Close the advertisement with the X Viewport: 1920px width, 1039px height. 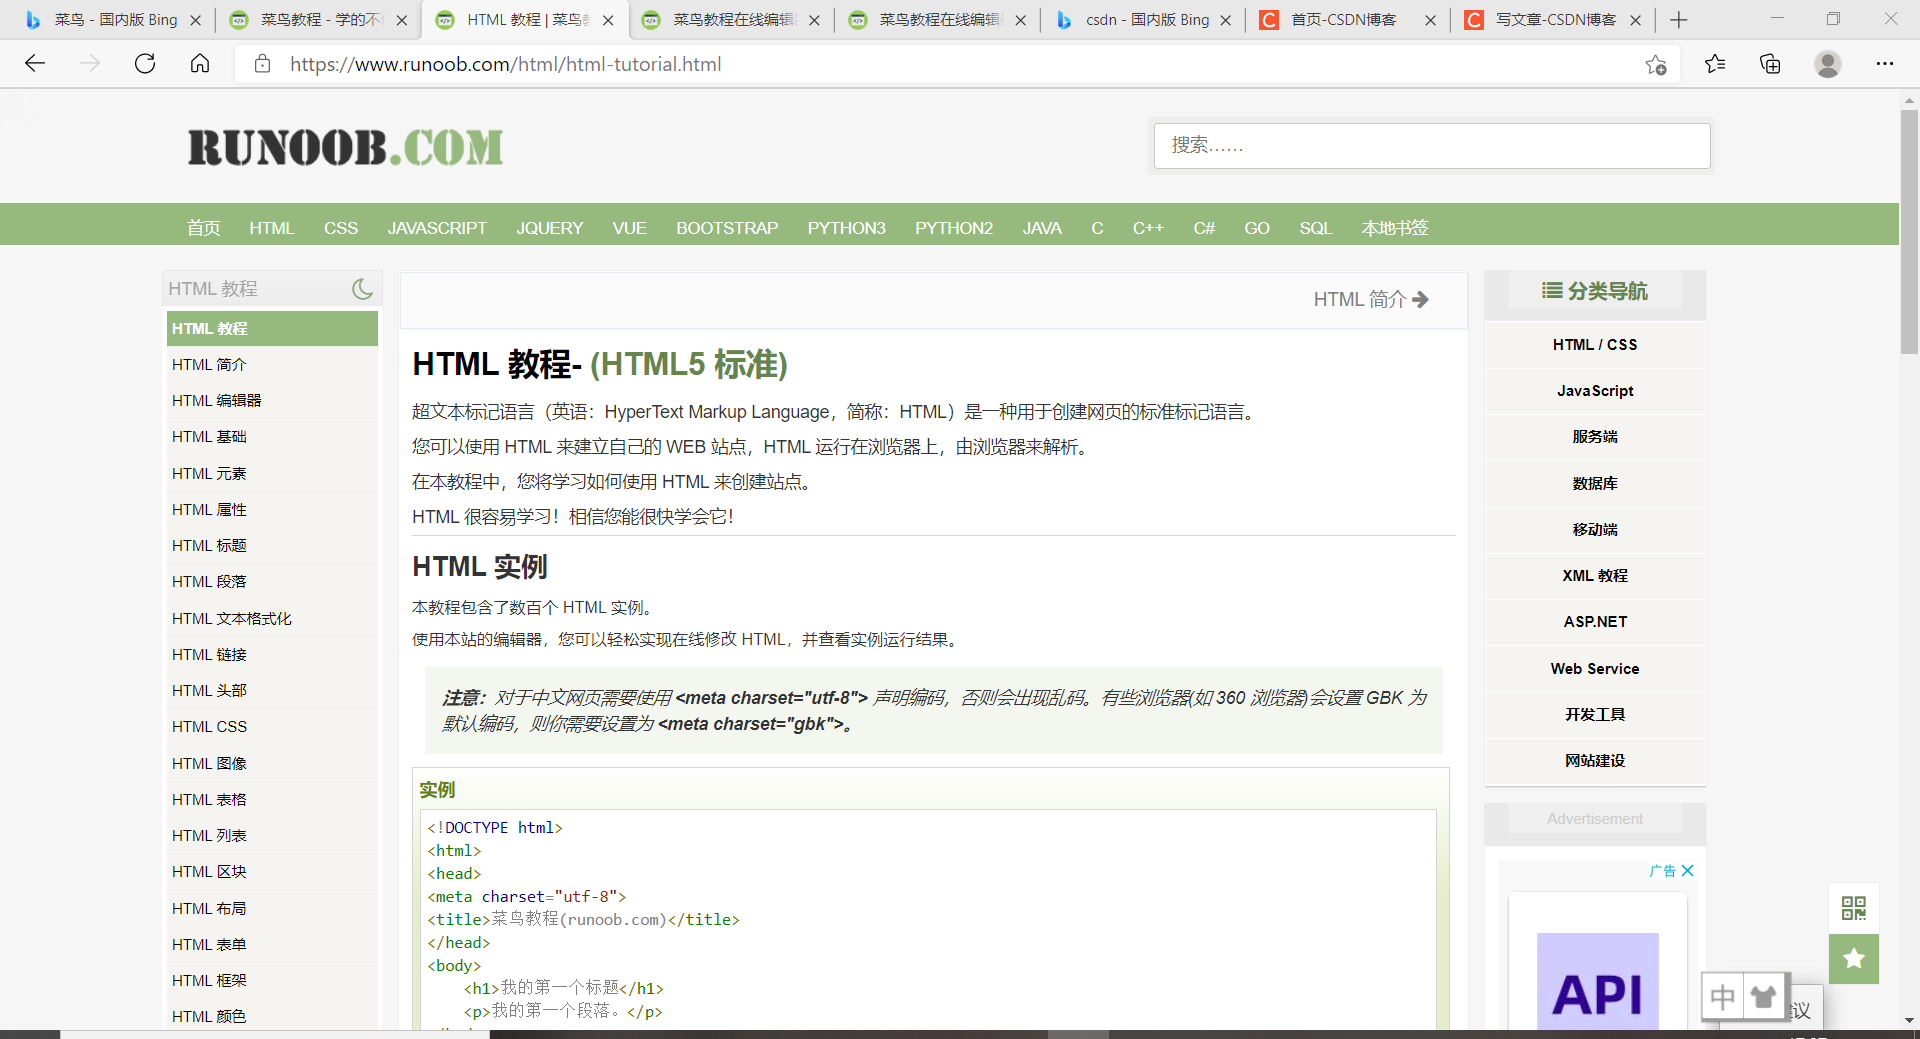point(1687,871)
